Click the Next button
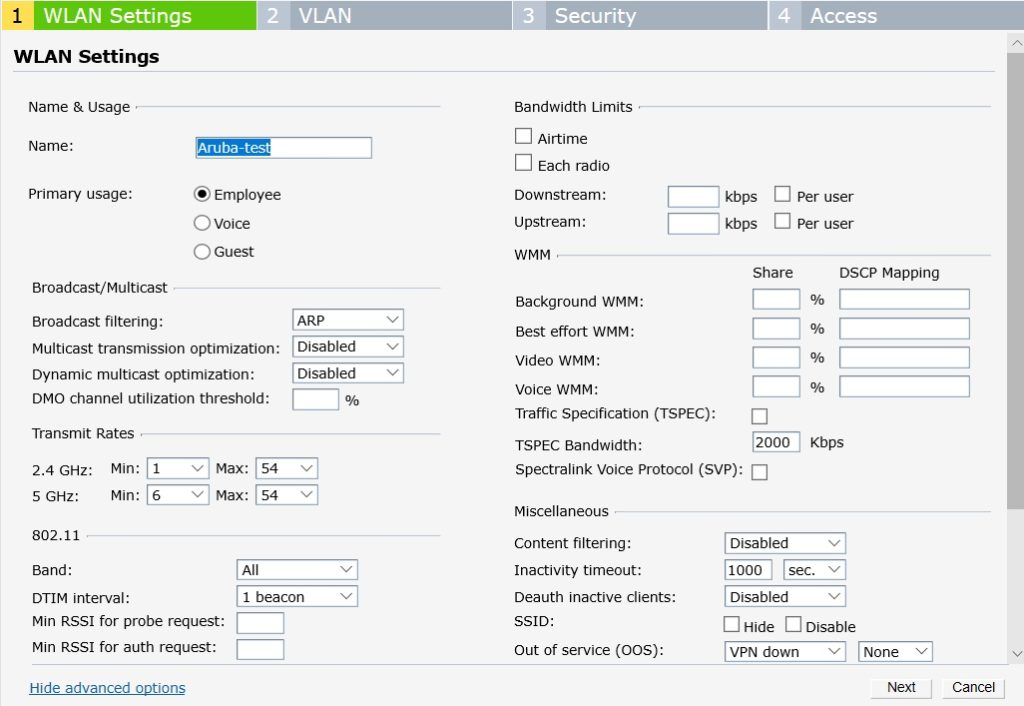Viewport: 1024px width, 706px height. pos(901,687)
